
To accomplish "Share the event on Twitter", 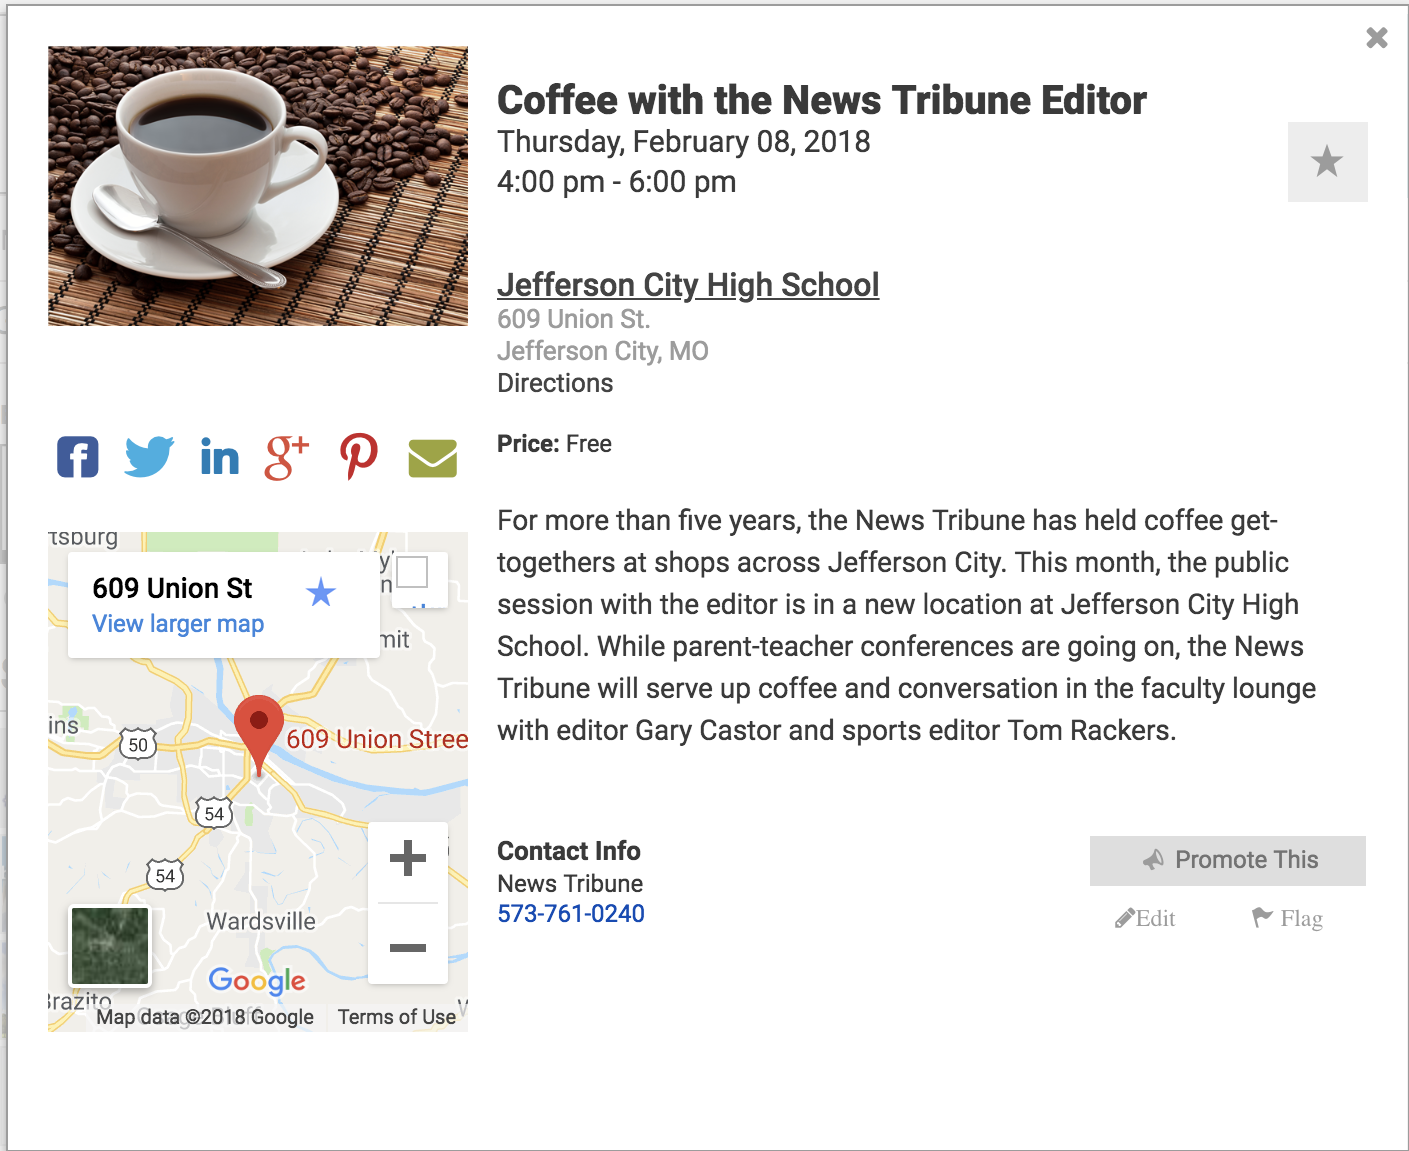I will [148, 457].
